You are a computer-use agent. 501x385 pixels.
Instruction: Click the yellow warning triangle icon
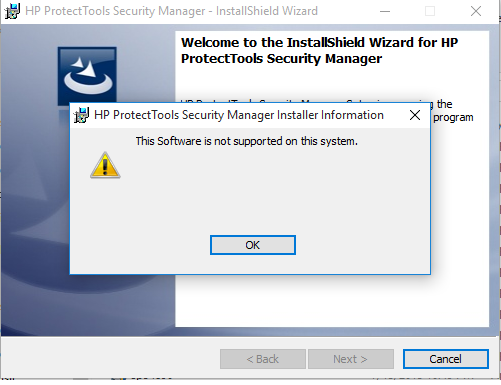point(105,165)
